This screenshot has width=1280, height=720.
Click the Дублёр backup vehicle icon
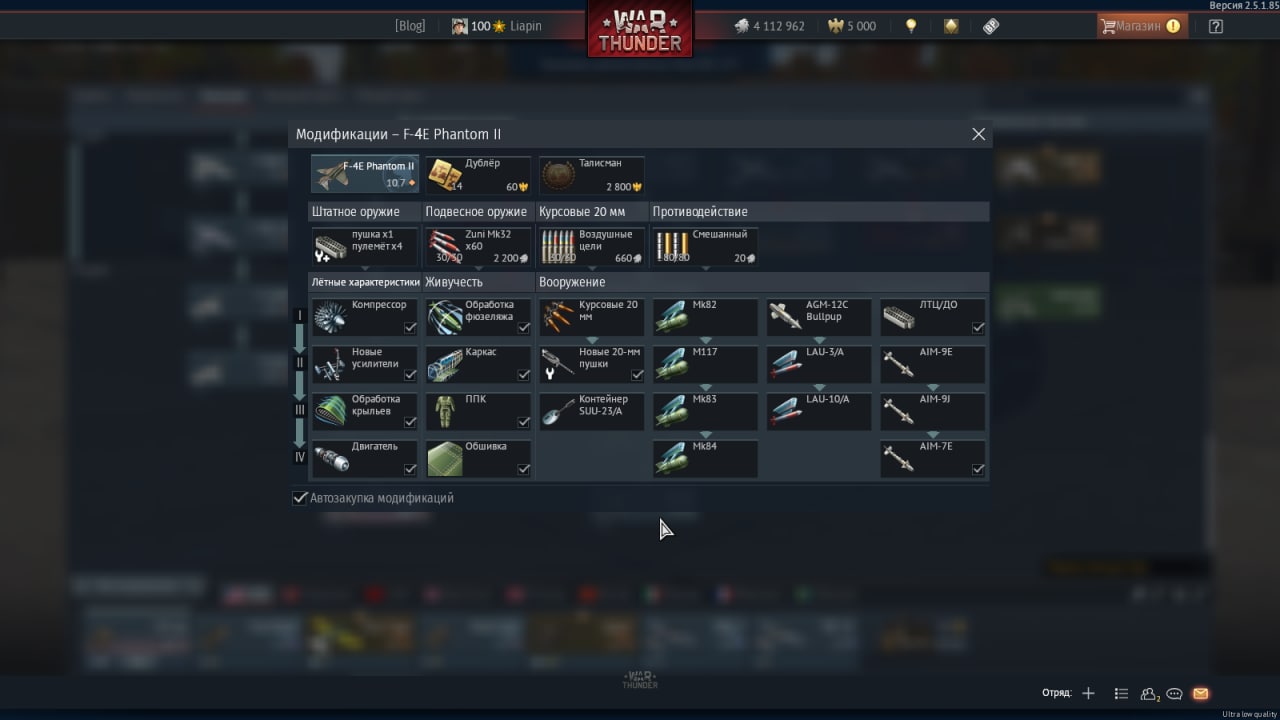tap(445, 175)
